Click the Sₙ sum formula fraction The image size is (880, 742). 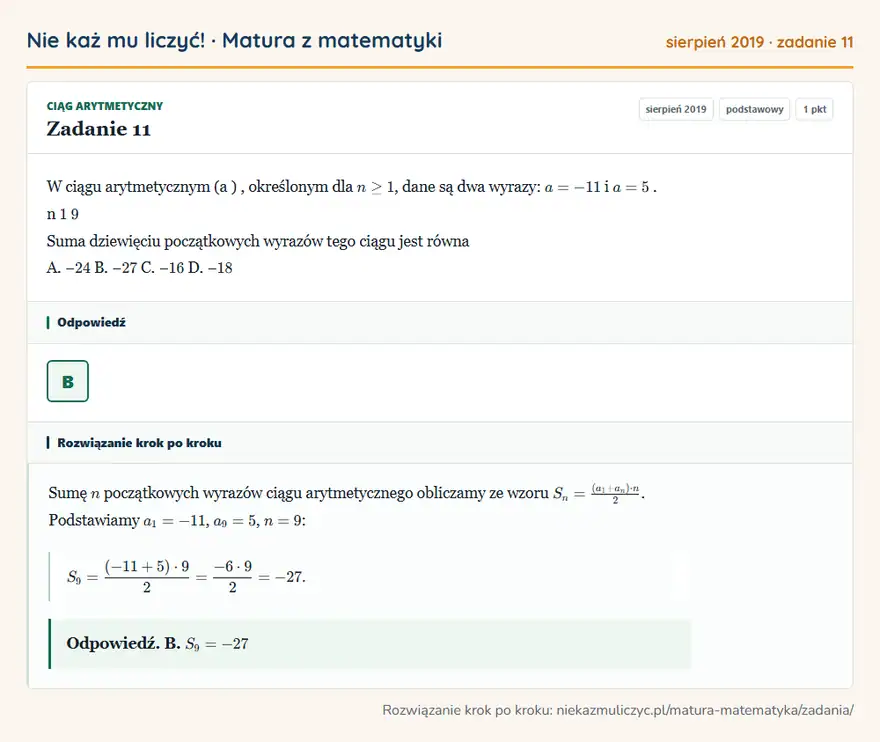pos(615,494)
